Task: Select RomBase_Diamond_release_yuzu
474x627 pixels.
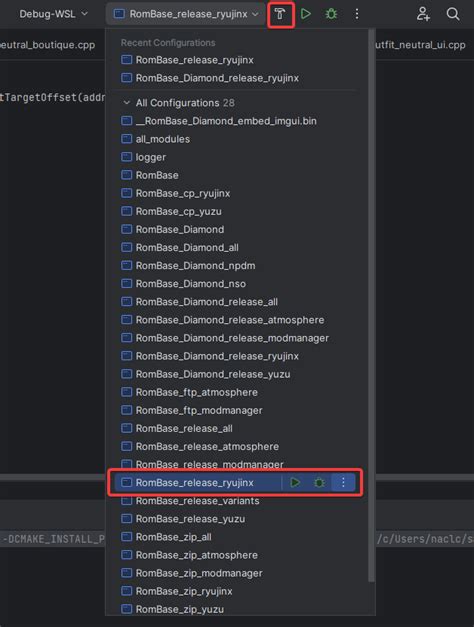Action: click(236, 374)
